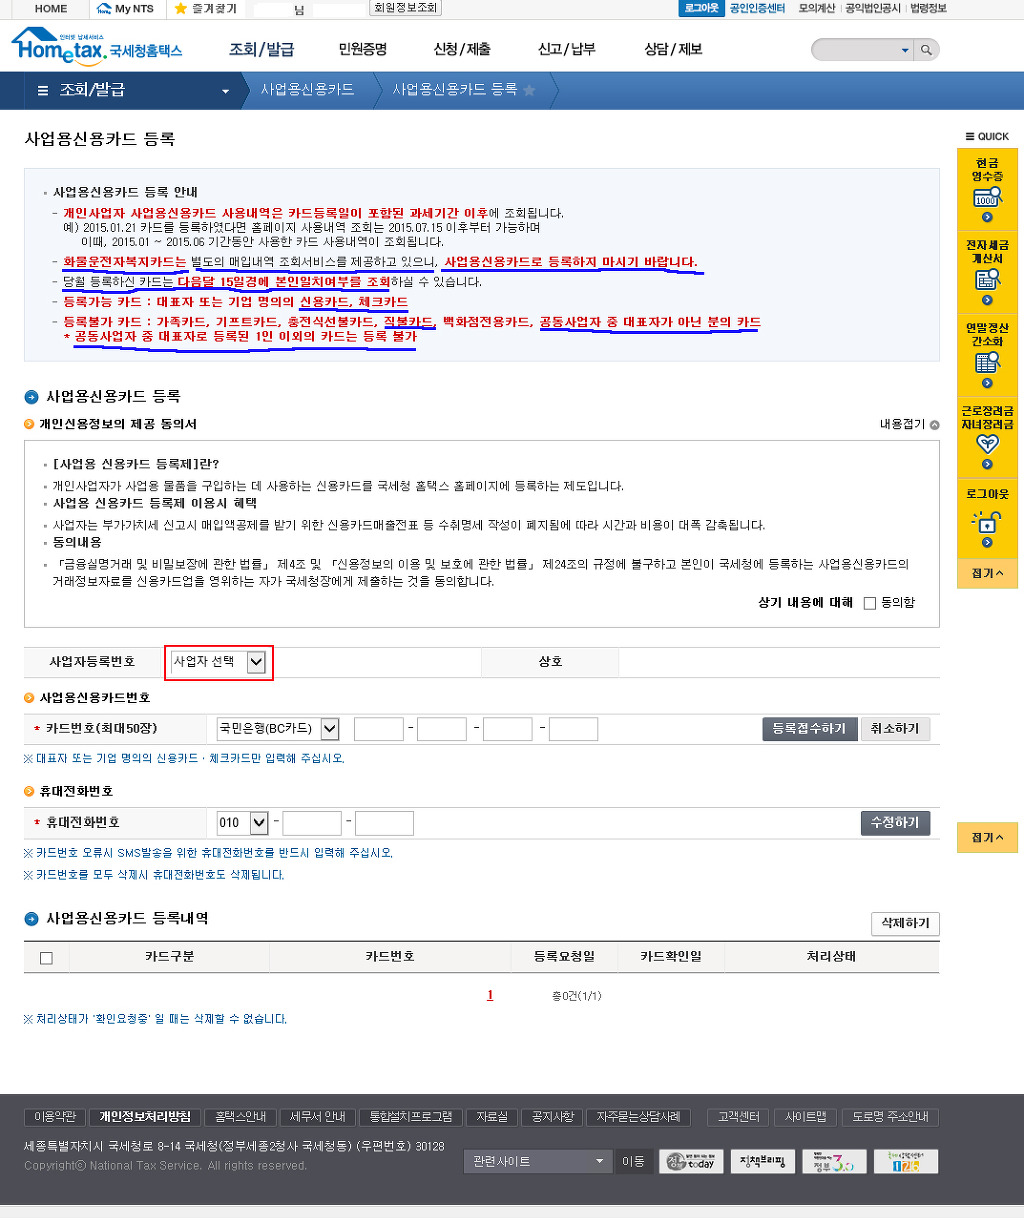Click the 통합설치프로그램 footer link
Image resolution: width=1024 pixels, height=1223 pixels.
[x=411, y=1117]
